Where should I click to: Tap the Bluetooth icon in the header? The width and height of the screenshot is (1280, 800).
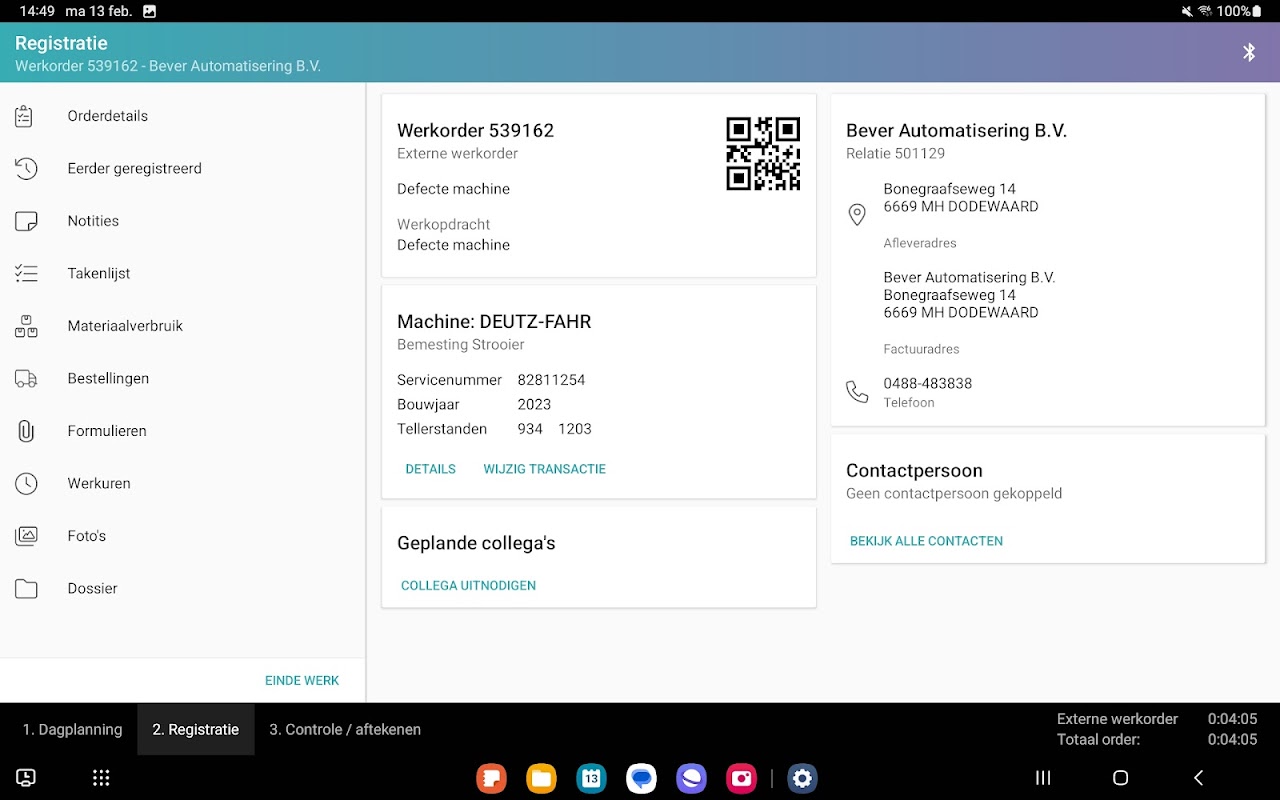(1248, 52)
